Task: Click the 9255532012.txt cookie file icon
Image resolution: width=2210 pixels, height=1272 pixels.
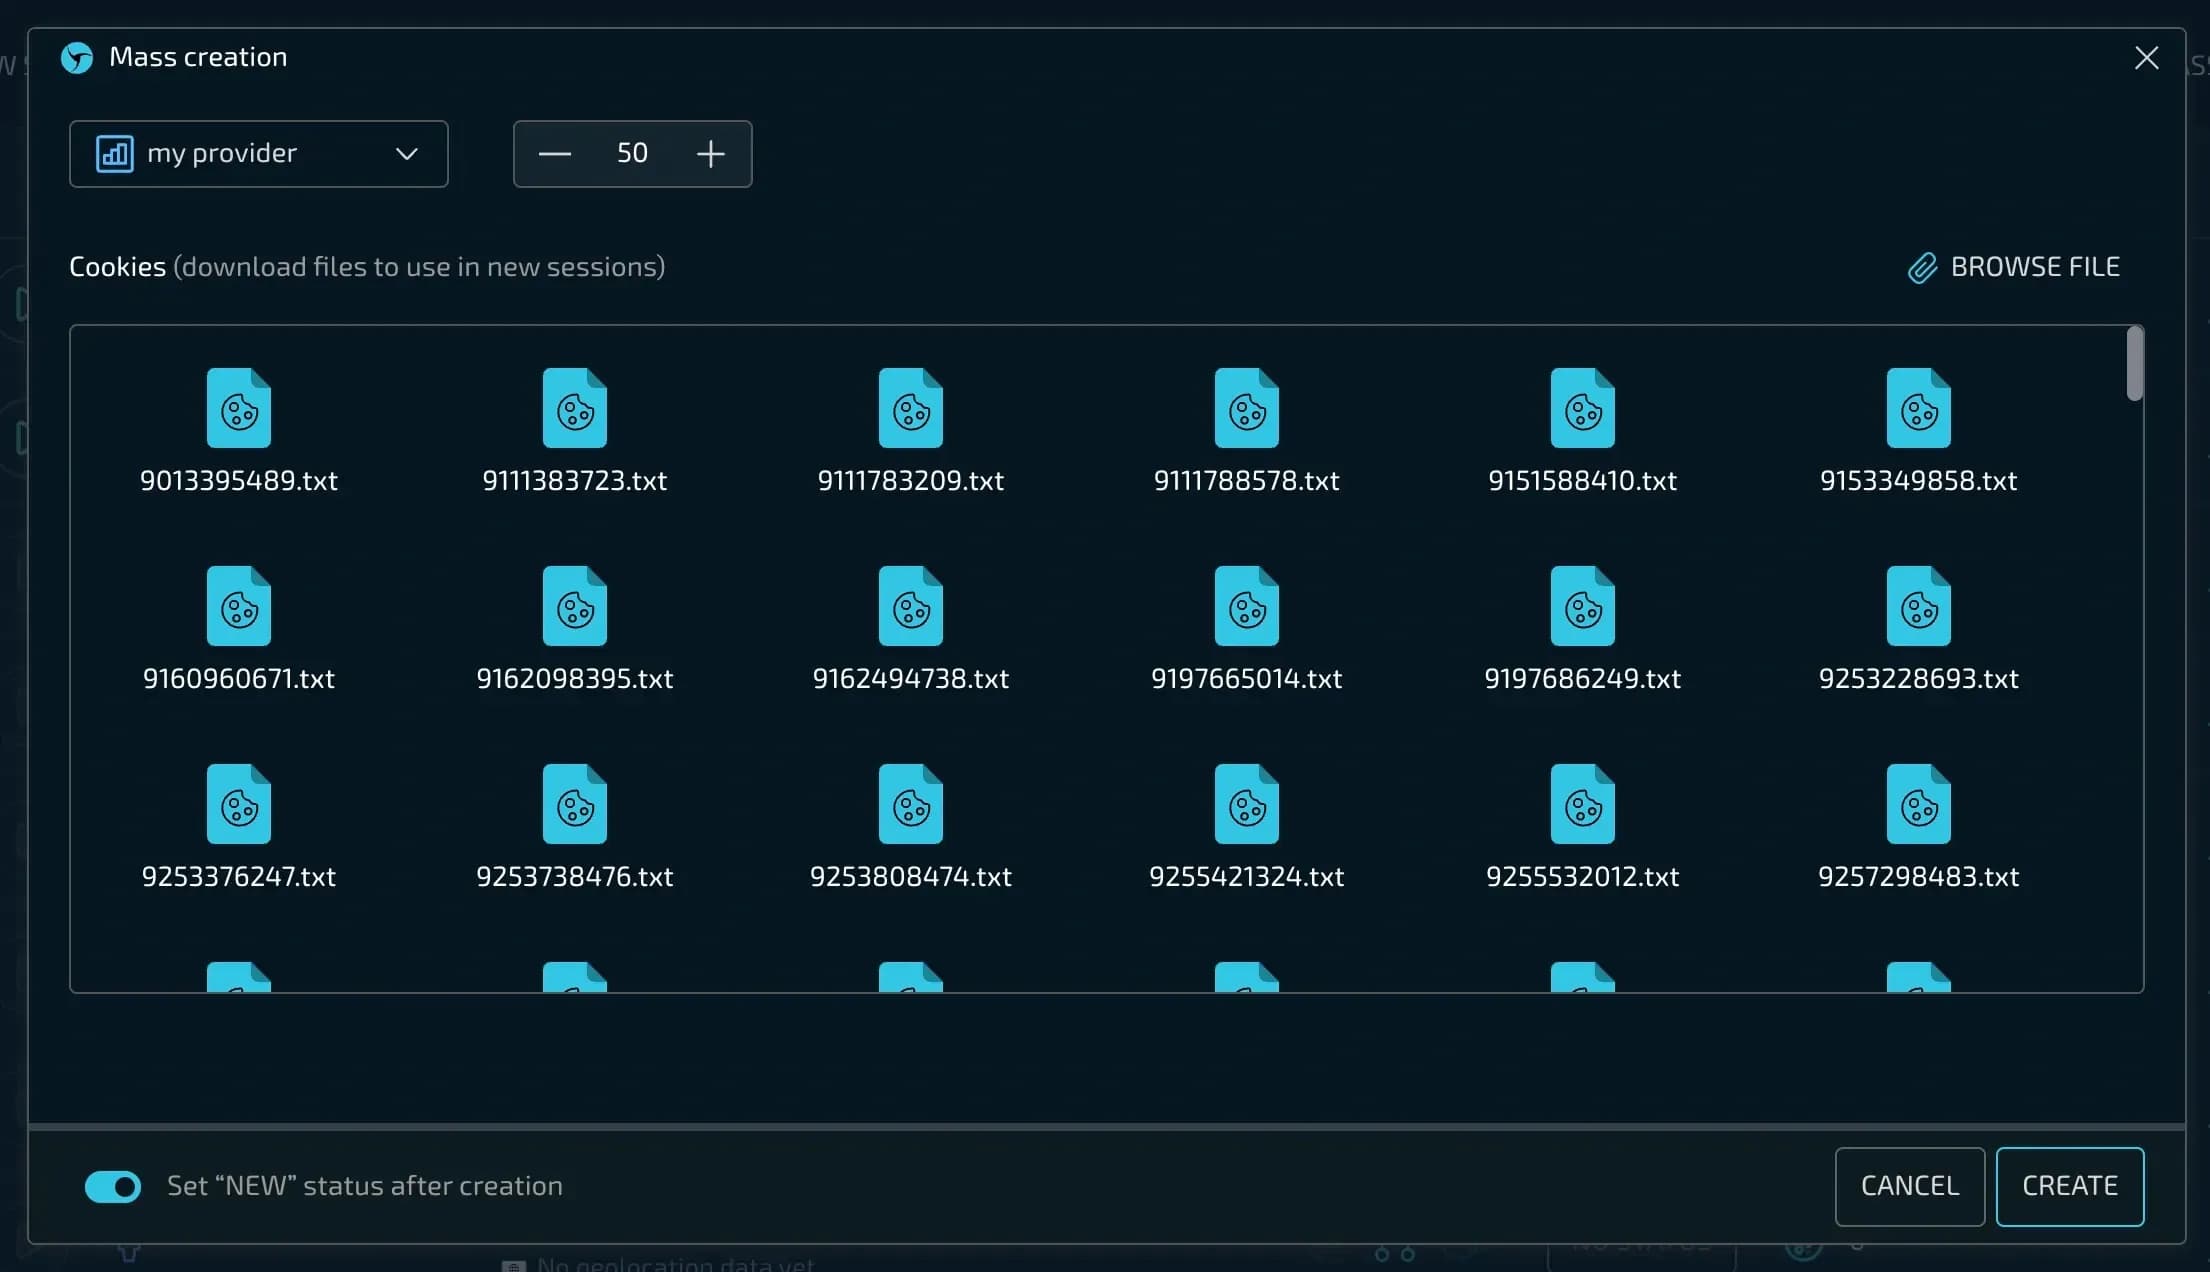Action: click(x=1582, y=804)
